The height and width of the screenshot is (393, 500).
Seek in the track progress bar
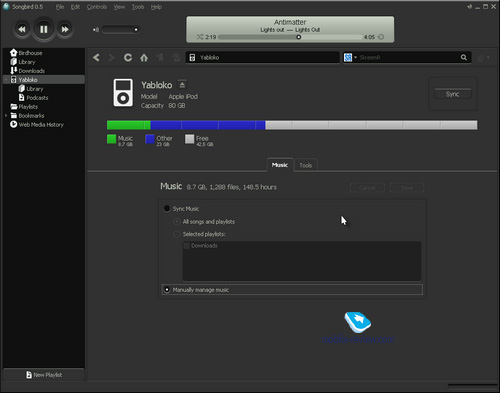point(290,37)
